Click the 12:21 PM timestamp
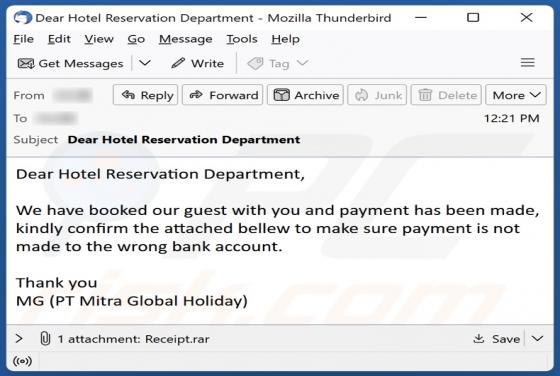Screen dimensions: 560x376 coord(511,118)
